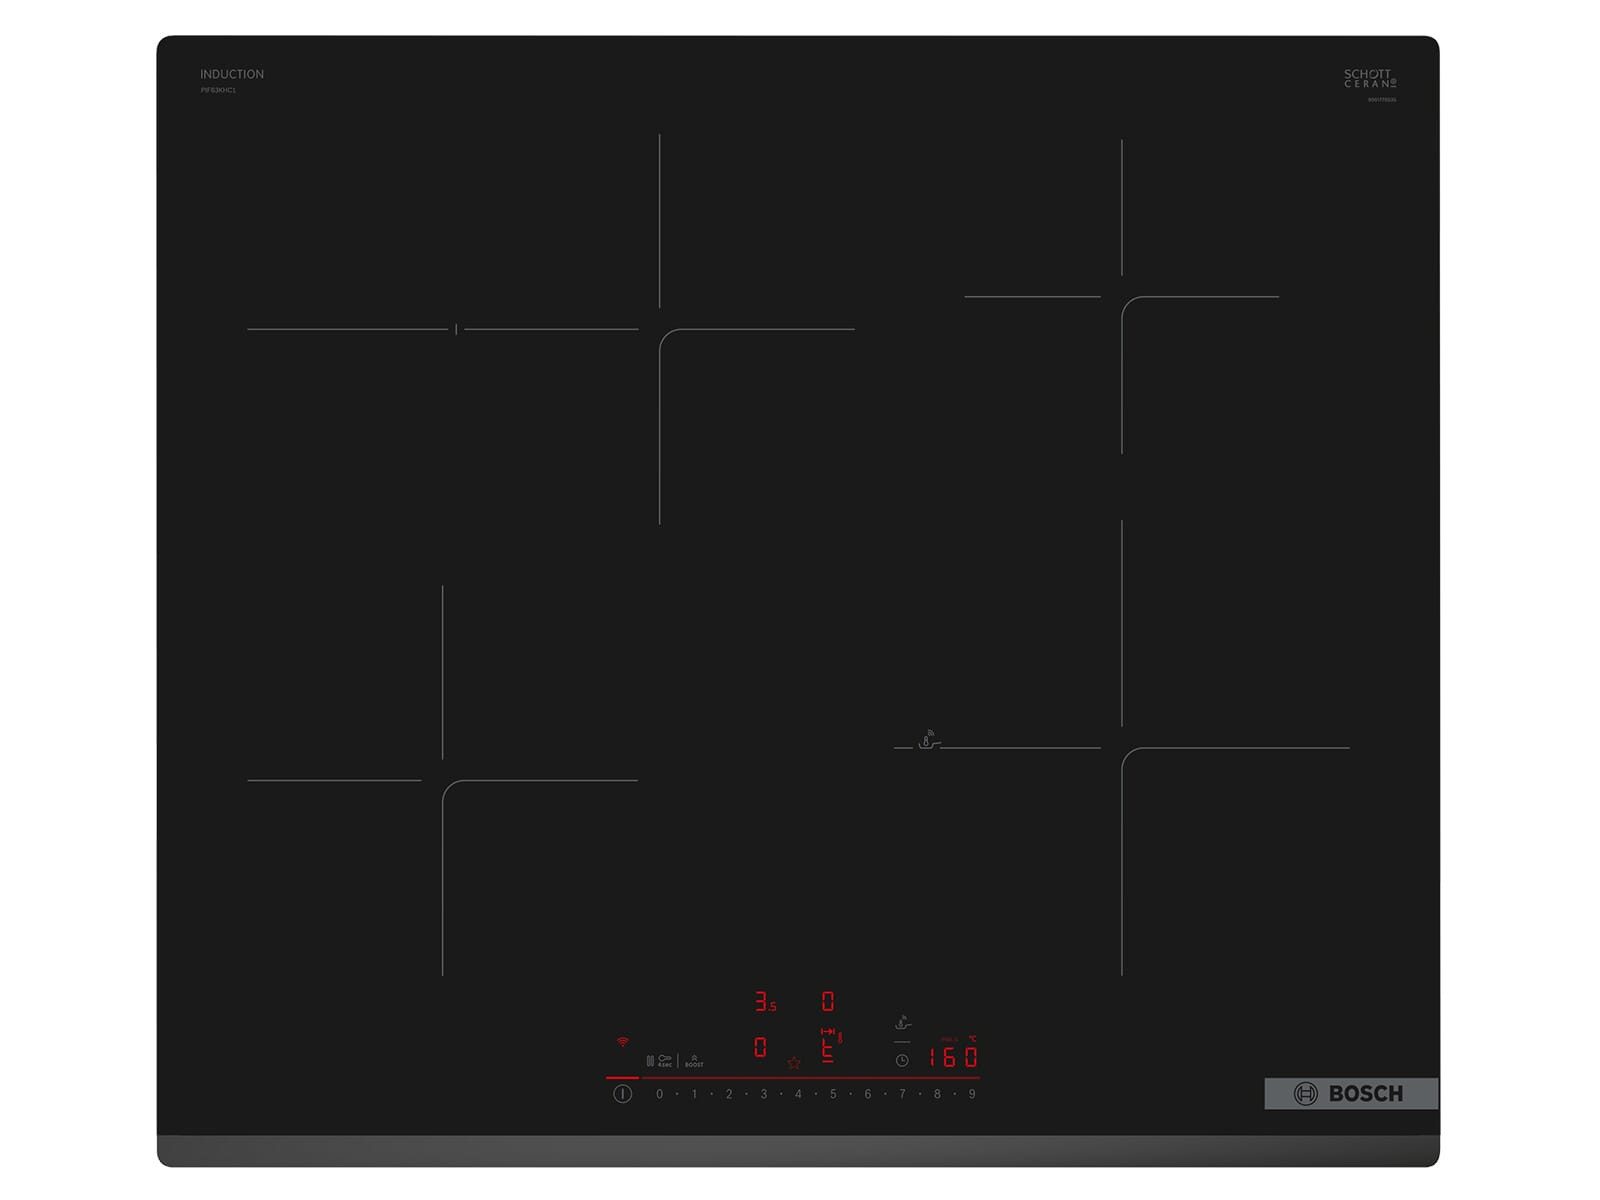Tap the clock timer icon
The width and height of the screenshot is (1600, 1200).
coord(902,1060)
